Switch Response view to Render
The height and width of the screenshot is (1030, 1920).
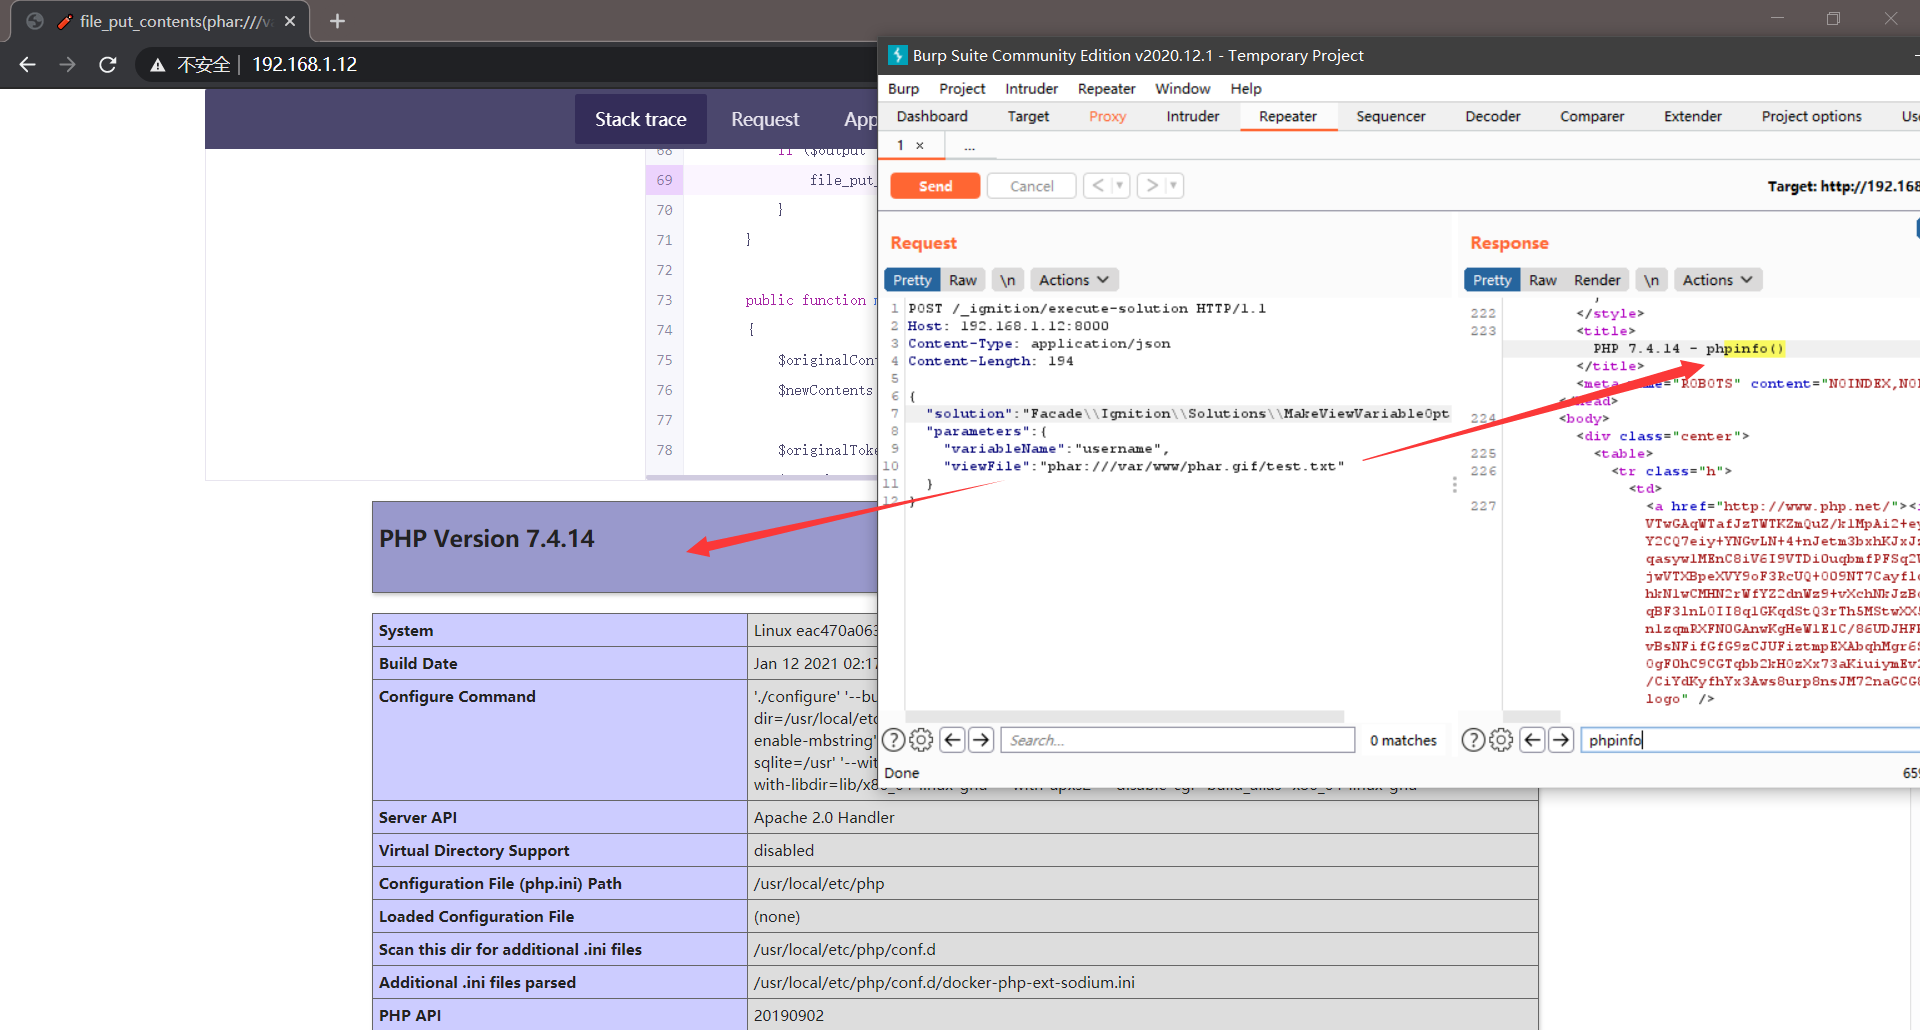(1597, 280)
